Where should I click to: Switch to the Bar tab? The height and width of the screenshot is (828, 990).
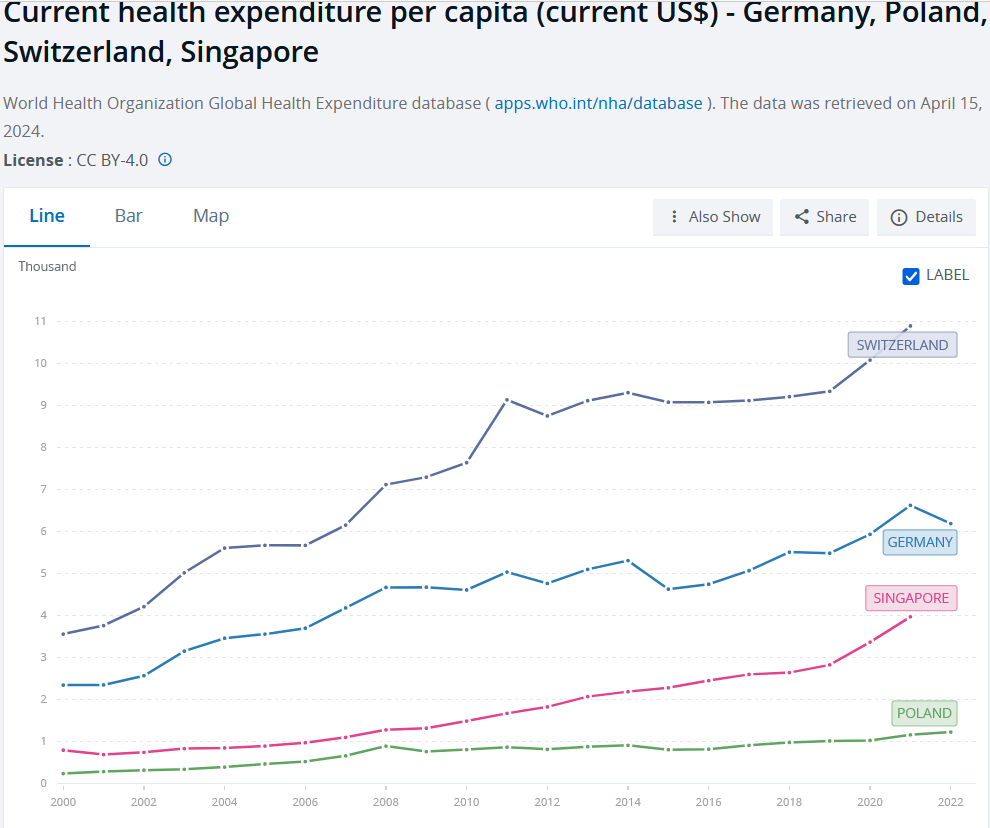coord(128,216)
